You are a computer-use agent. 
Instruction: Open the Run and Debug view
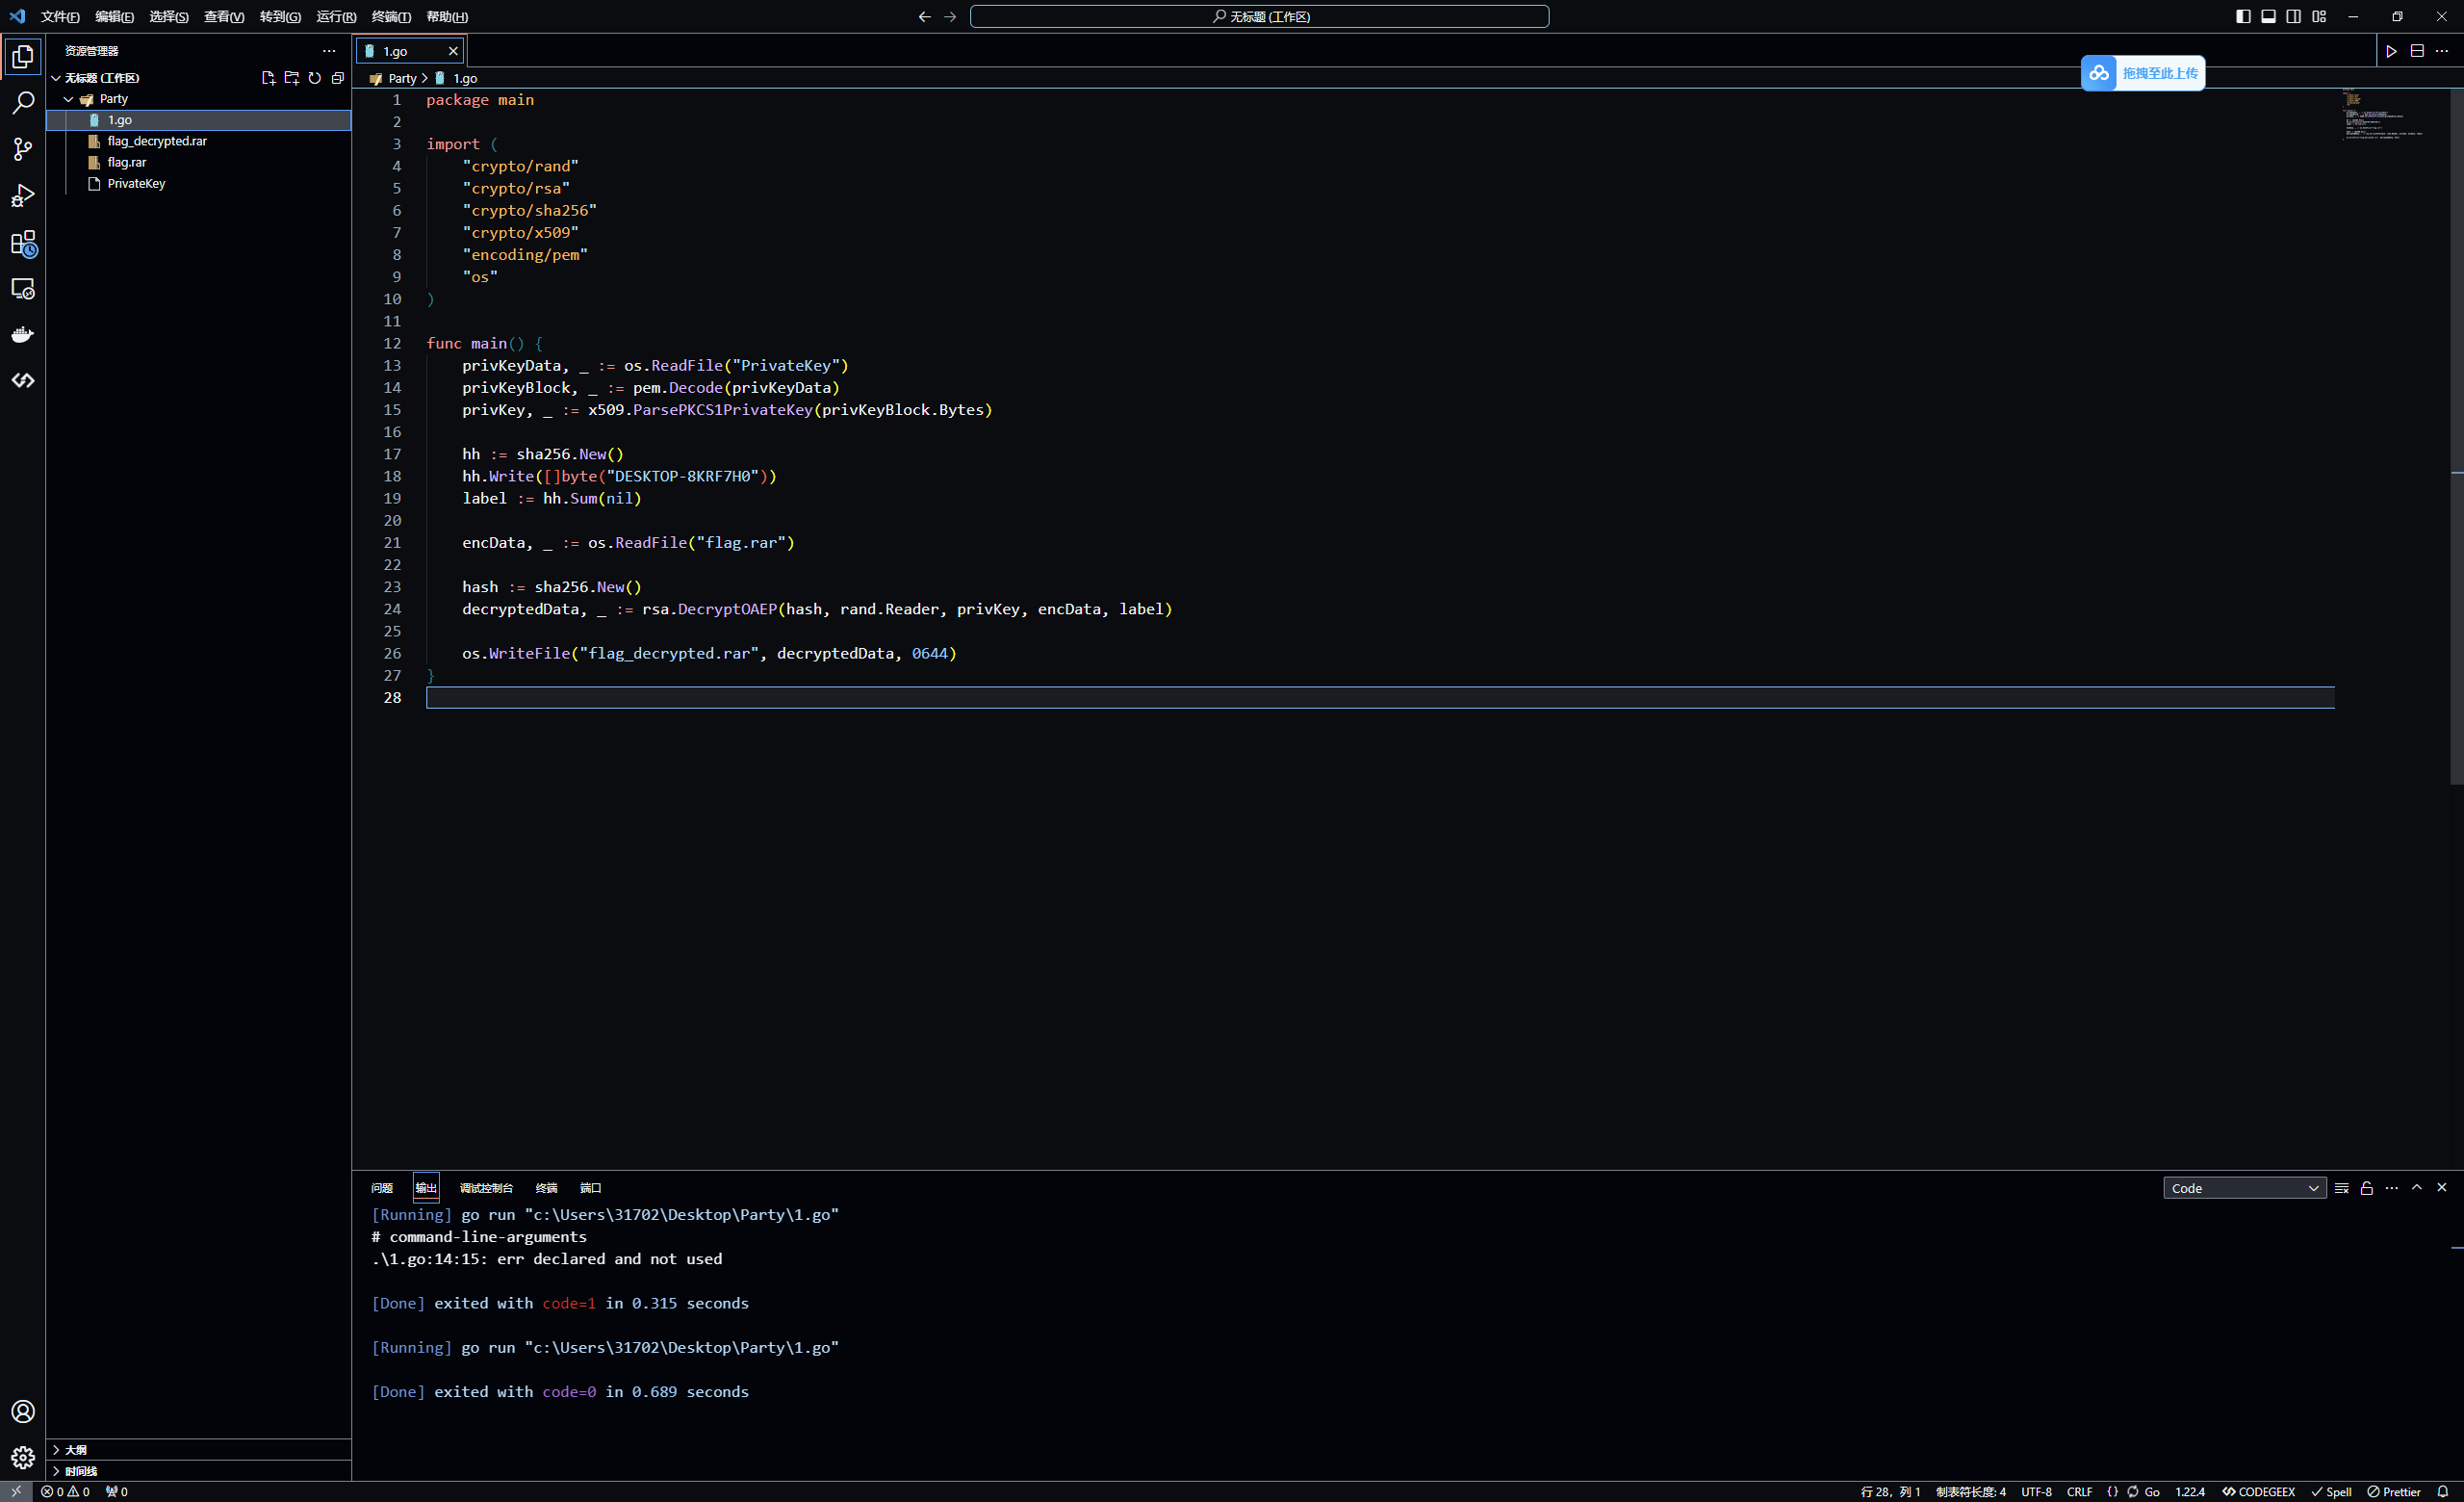[x=23, y=196]
